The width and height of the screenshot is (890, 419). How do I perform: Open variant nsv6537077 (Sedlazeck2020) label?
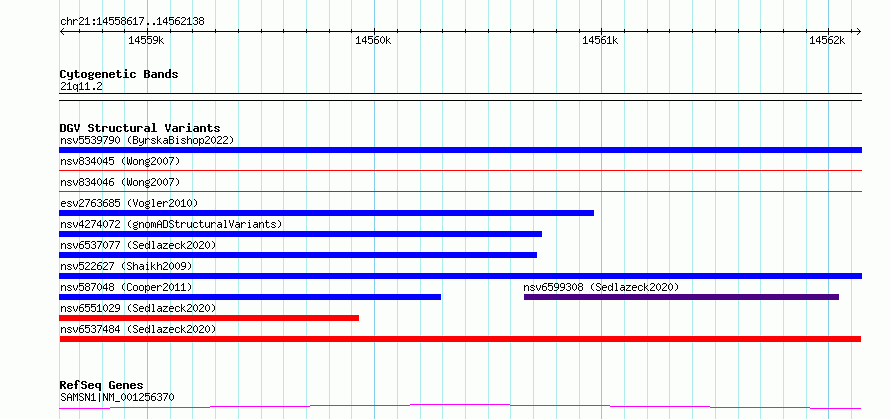tap(138, 245)
